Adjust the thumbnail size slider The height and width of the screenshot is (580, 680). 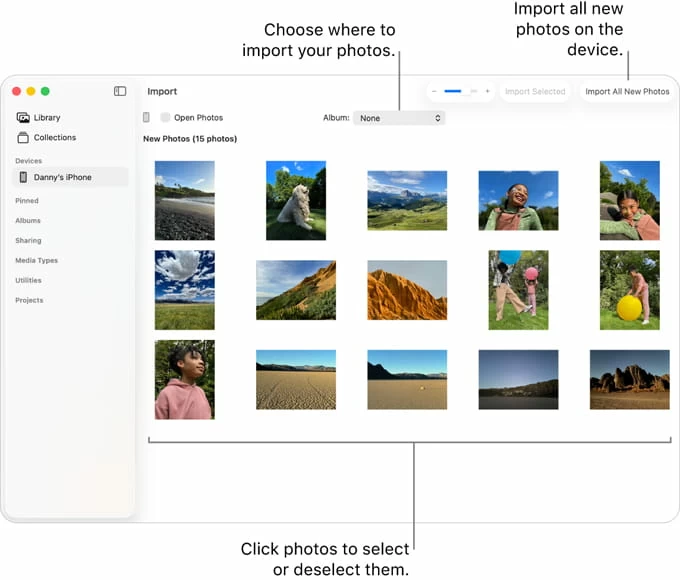coord(459,91)
